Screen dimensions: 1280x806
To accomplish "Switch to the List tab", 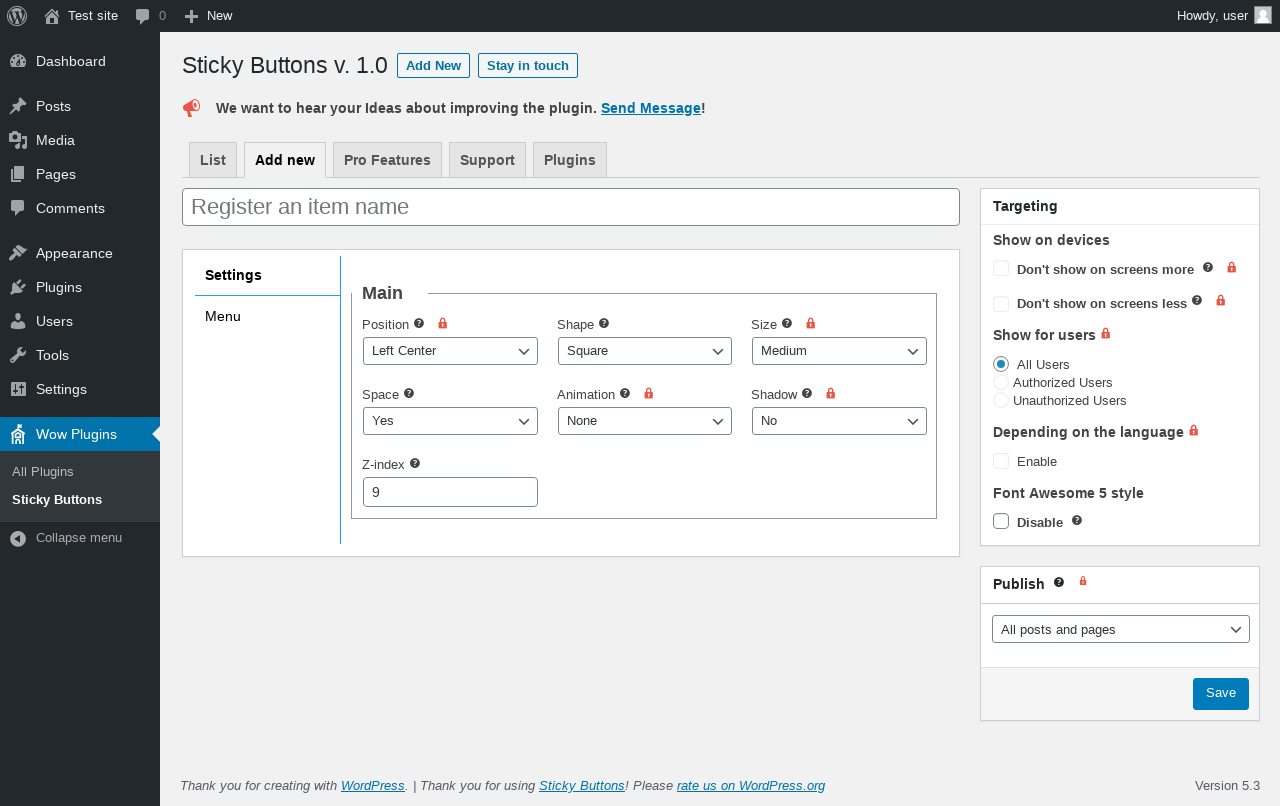I will (x=213, y=160).
